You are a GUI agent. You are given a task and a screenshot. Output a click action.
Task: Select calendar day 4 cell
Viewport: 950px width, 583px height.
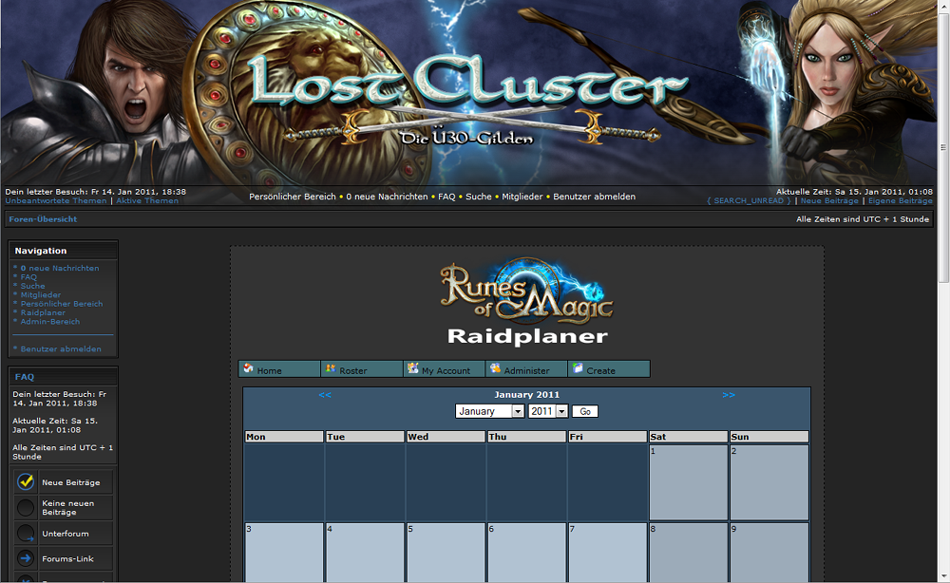click(x=365, y=553)
